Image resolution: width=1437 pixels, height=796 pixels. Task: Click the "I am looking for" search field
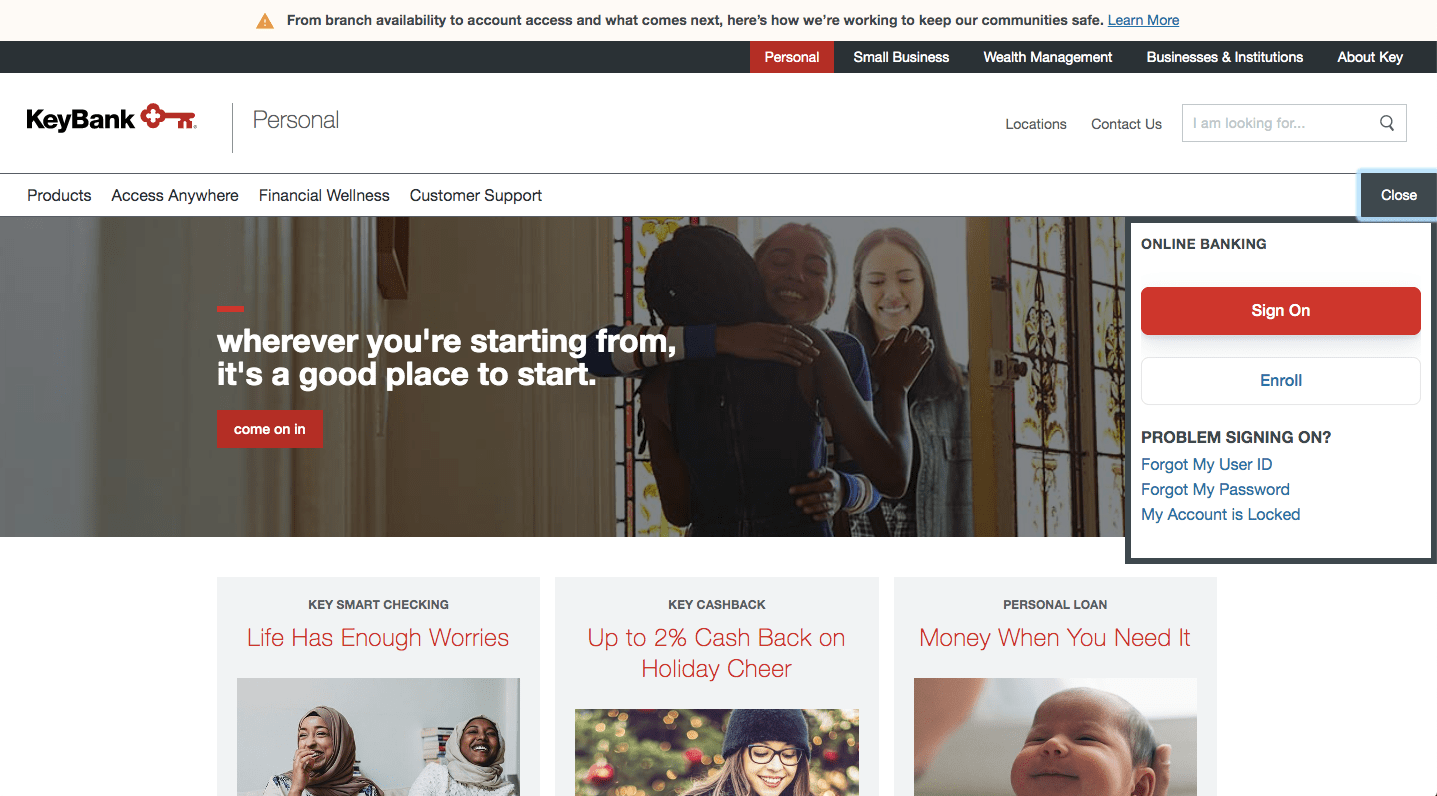(x=1280, y=123)
